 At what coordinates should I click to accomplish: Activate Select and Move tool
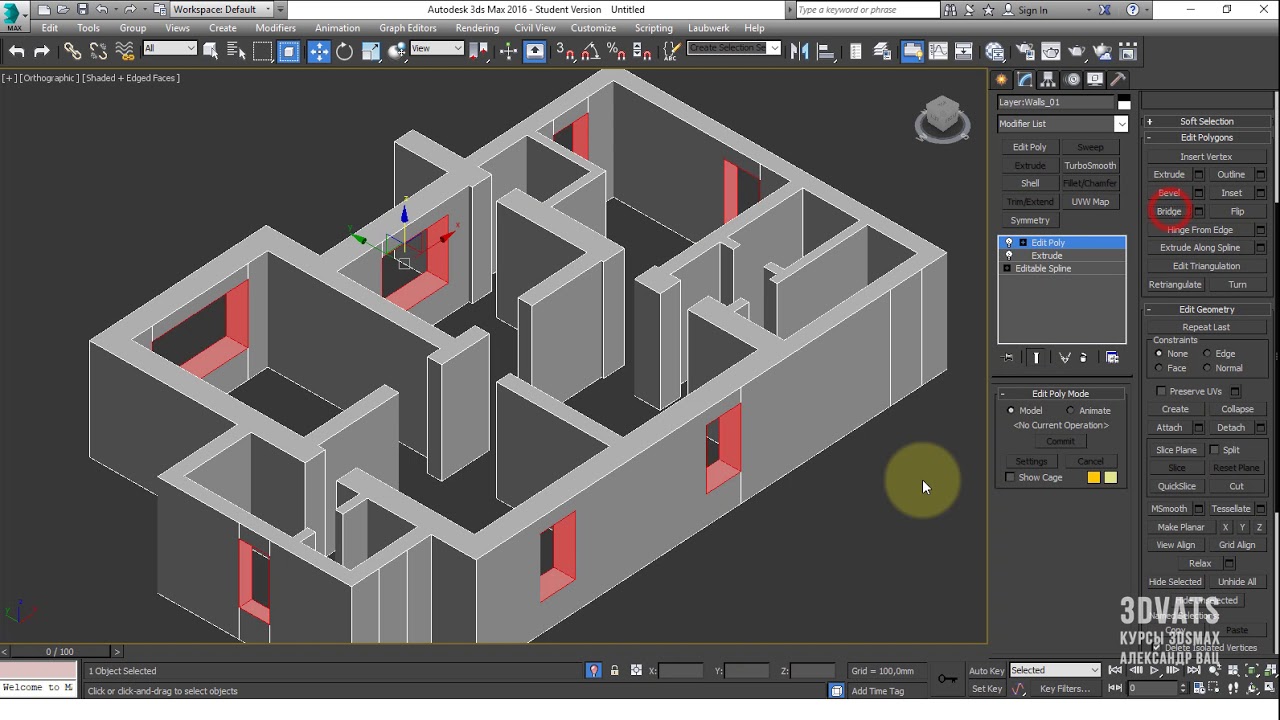[x=318, y=51]
